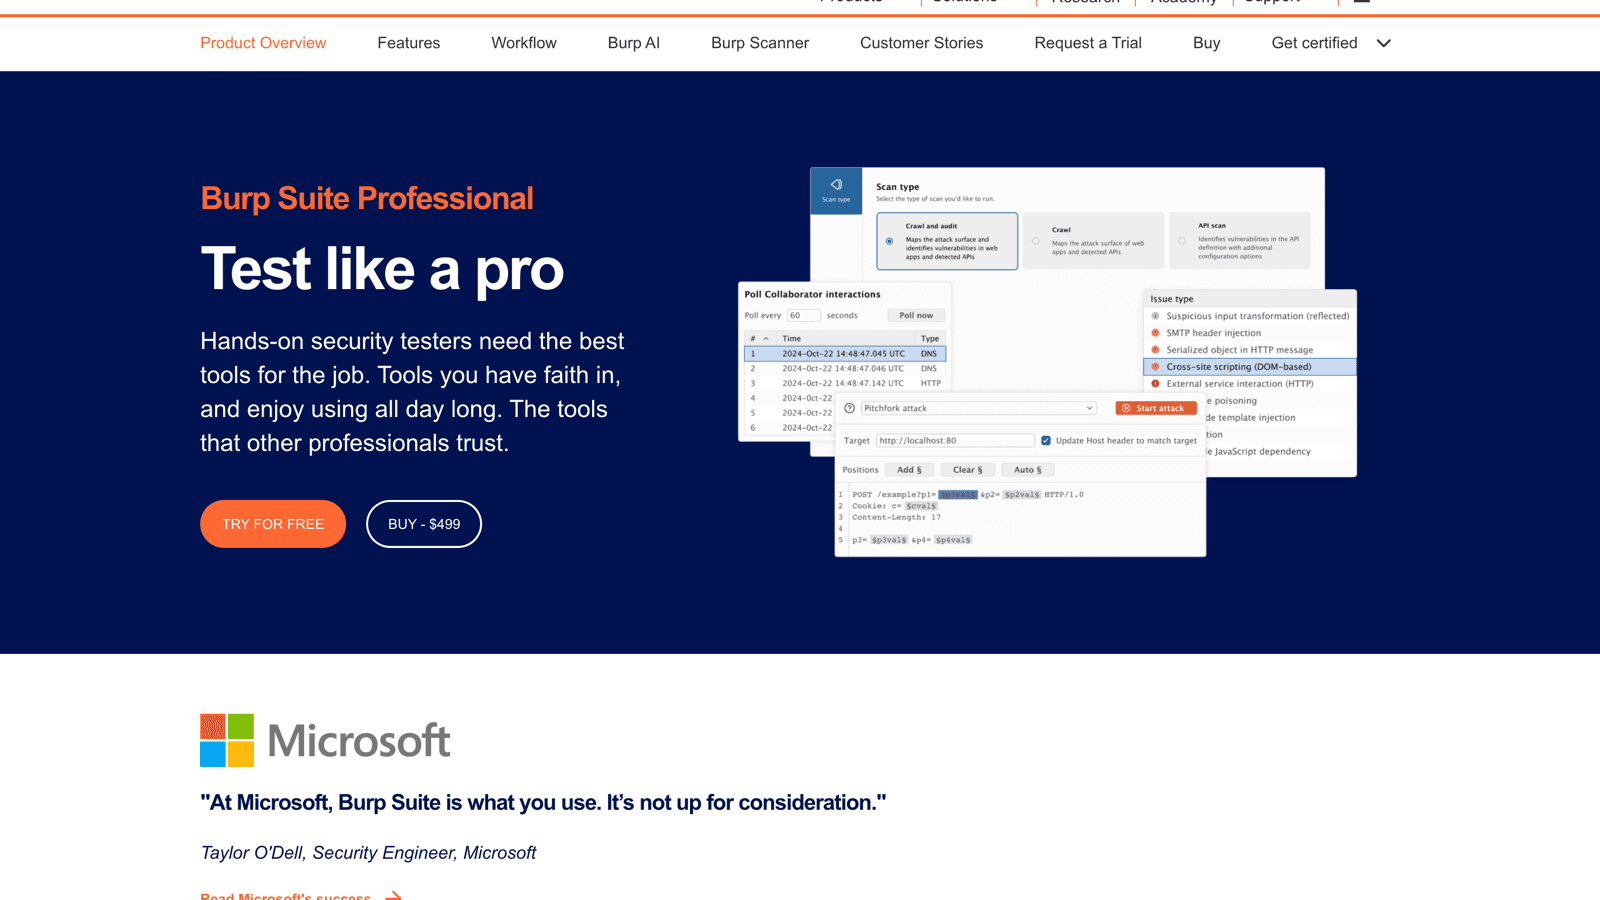
Task: Click the Crawl and audit option card
Action: coord(947,241)
